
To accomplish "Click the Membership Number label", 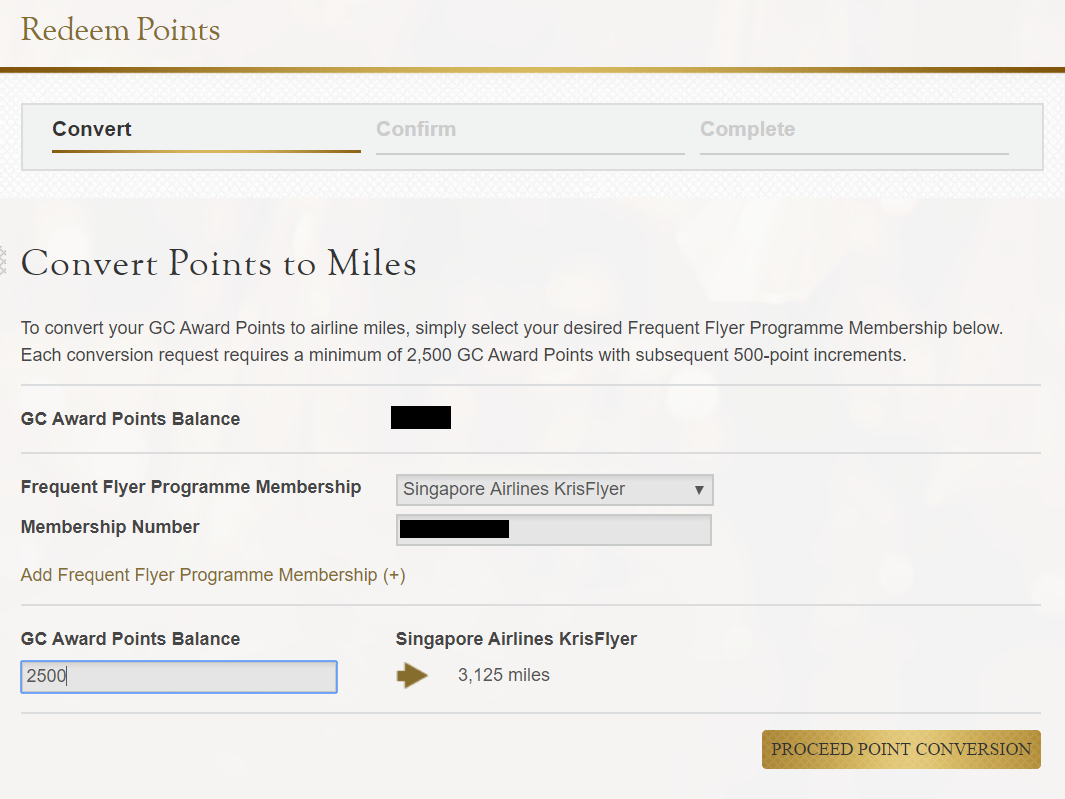I will tap(110, 527).
